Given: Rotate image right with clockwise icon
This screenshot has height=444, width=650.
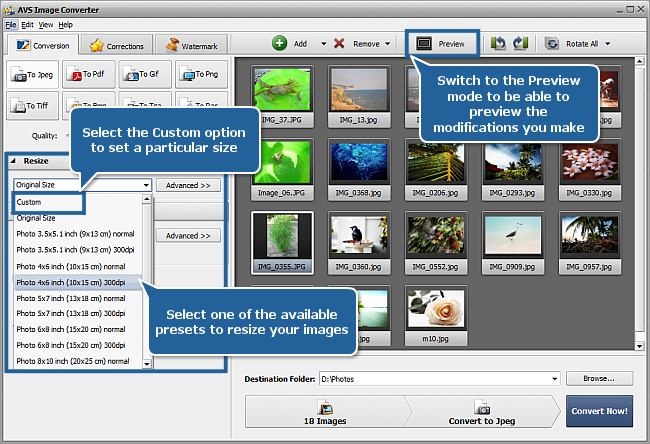Looking at the screenshot, I should point(520,43).
